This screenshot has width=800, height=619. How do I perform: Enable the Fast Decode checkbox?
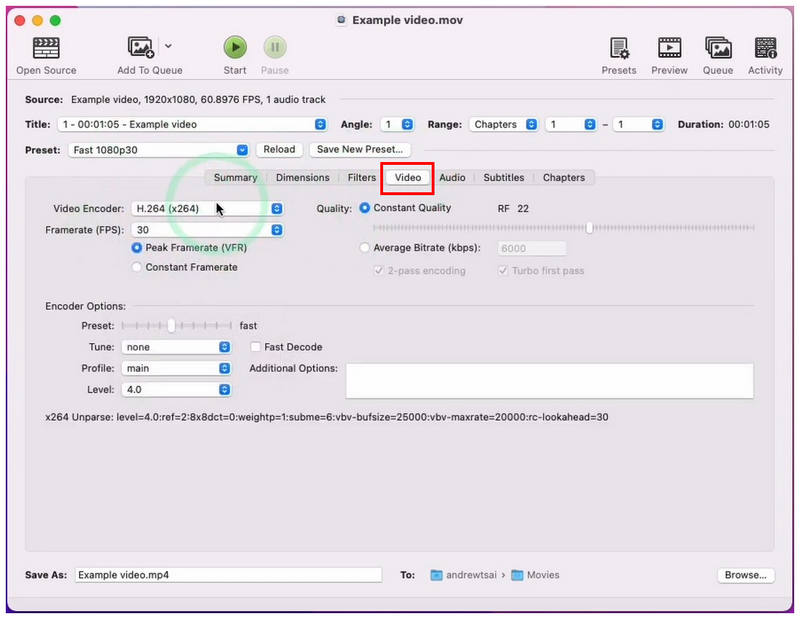pyautogui.click(x=256, y=347)
